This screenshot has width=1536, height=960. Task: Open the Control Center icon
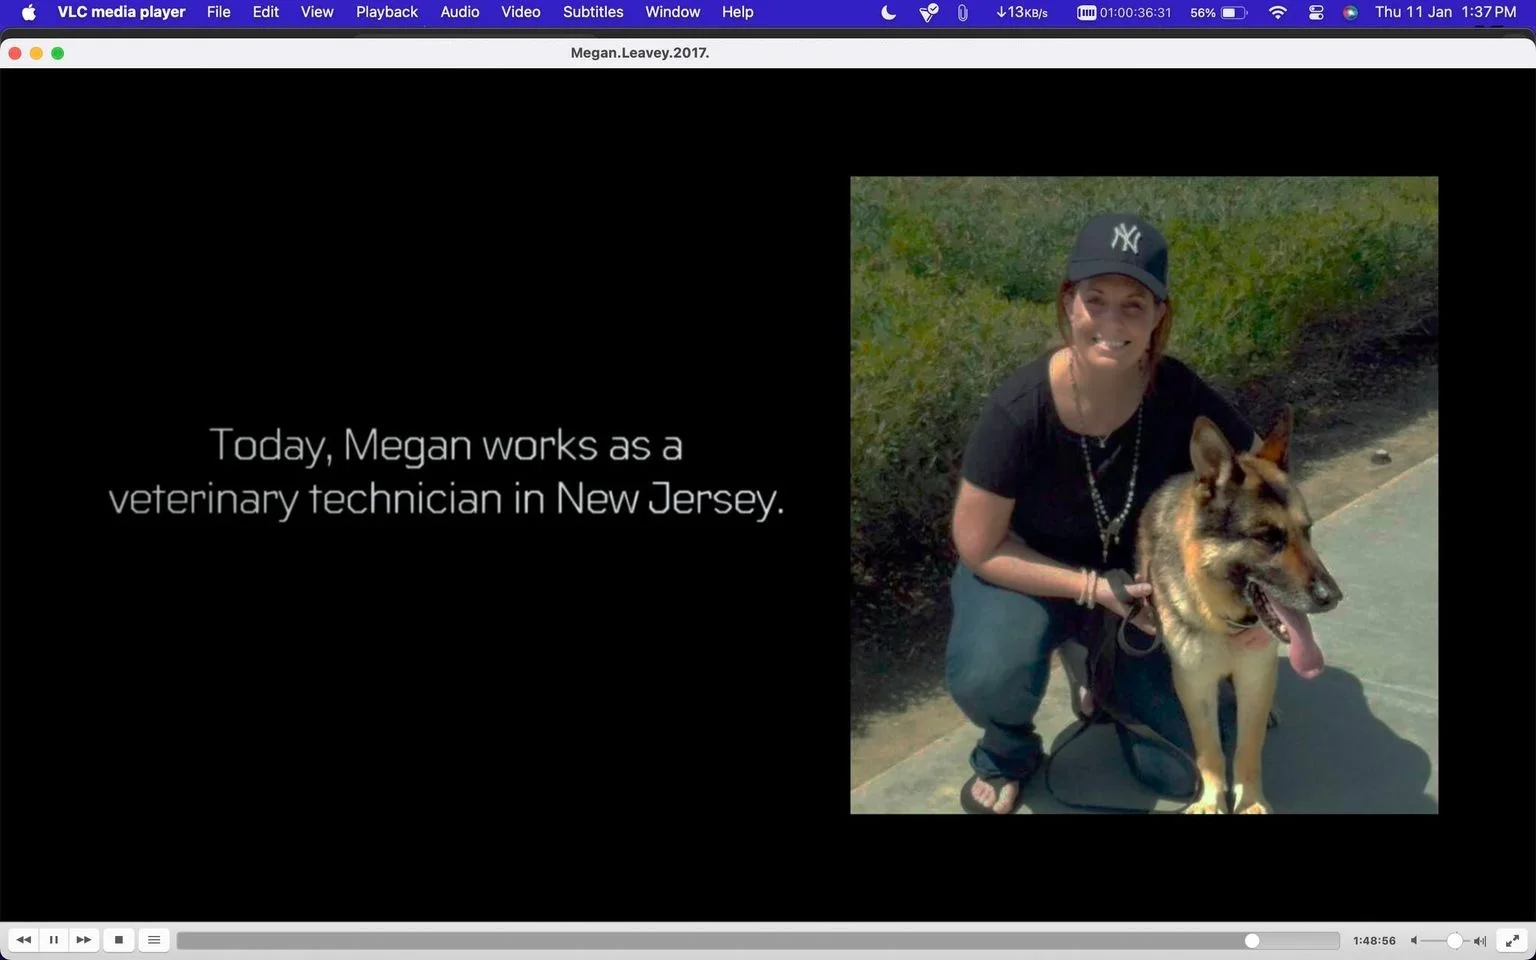tap(1316, 12)
